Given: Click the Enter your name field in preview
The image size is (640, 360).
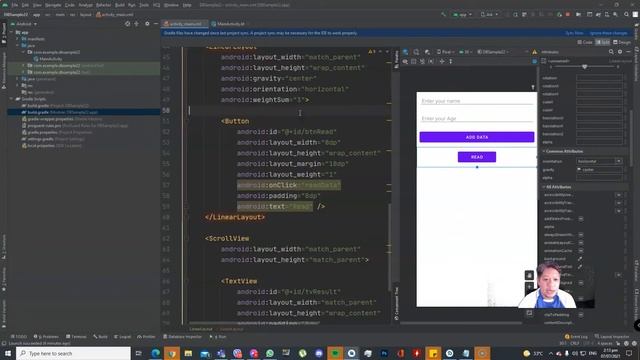Looking at the screenshot, I should pos(477,101).
